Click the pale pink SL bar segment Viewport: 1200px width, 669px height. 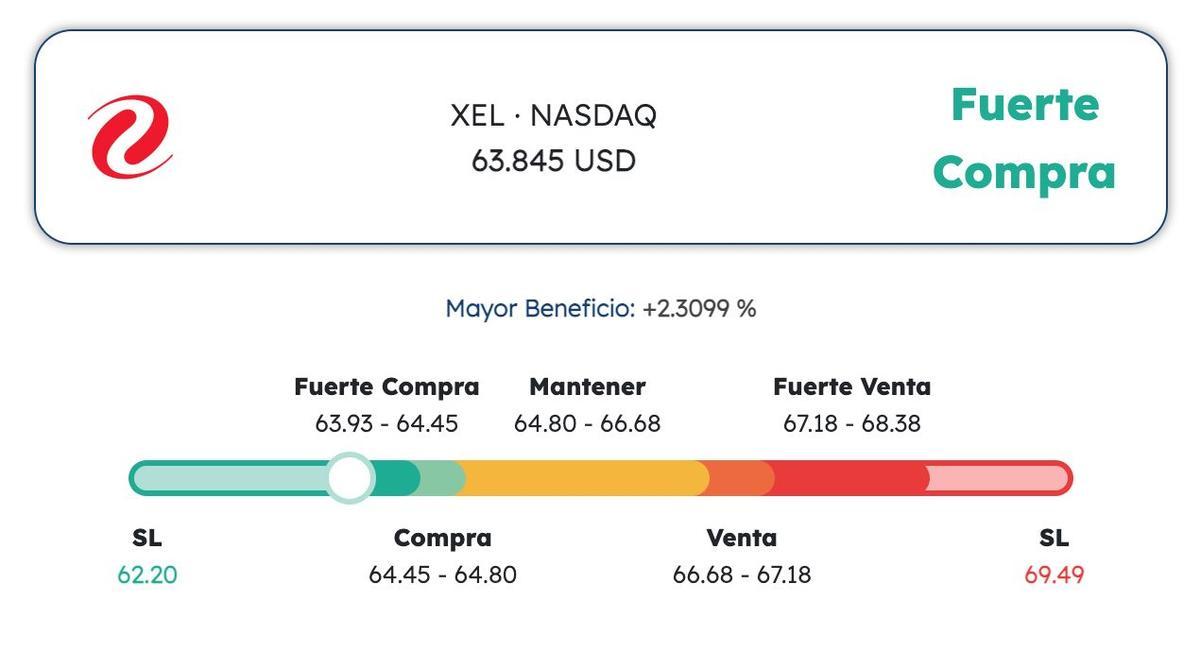click(995, 479)
